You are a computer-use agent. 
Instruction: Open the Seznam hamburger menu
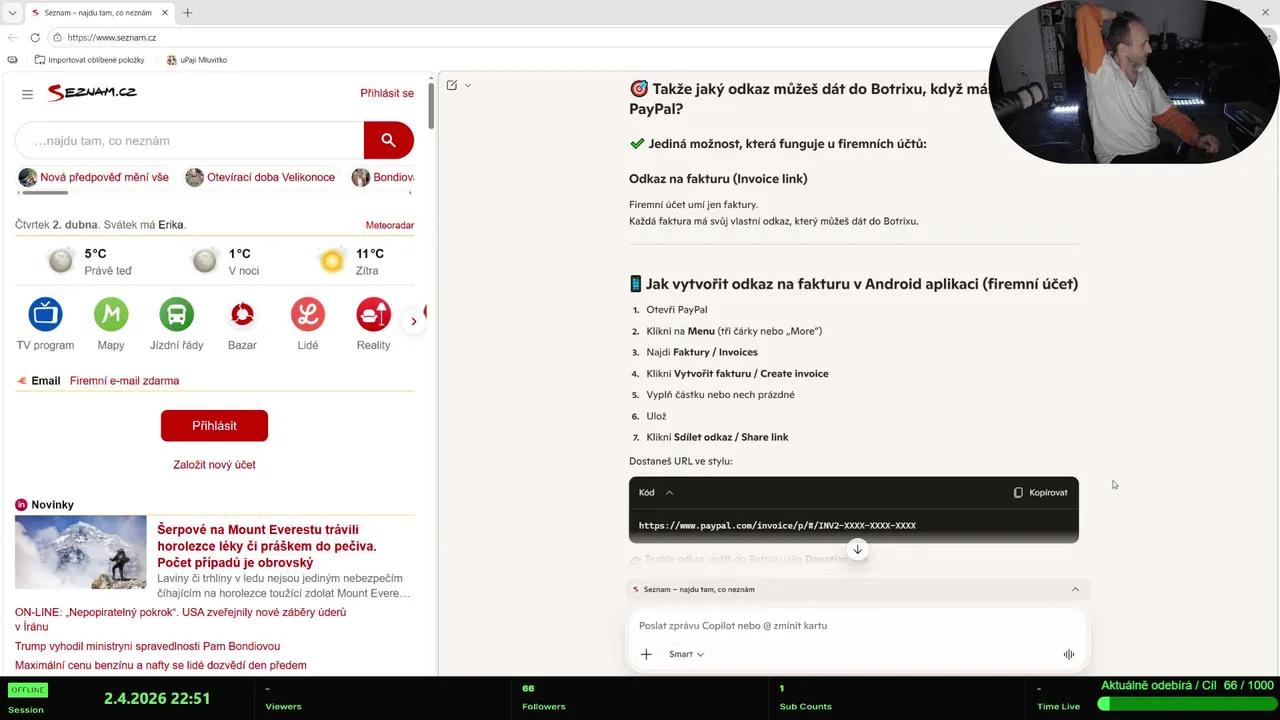(x=27, y=94)
